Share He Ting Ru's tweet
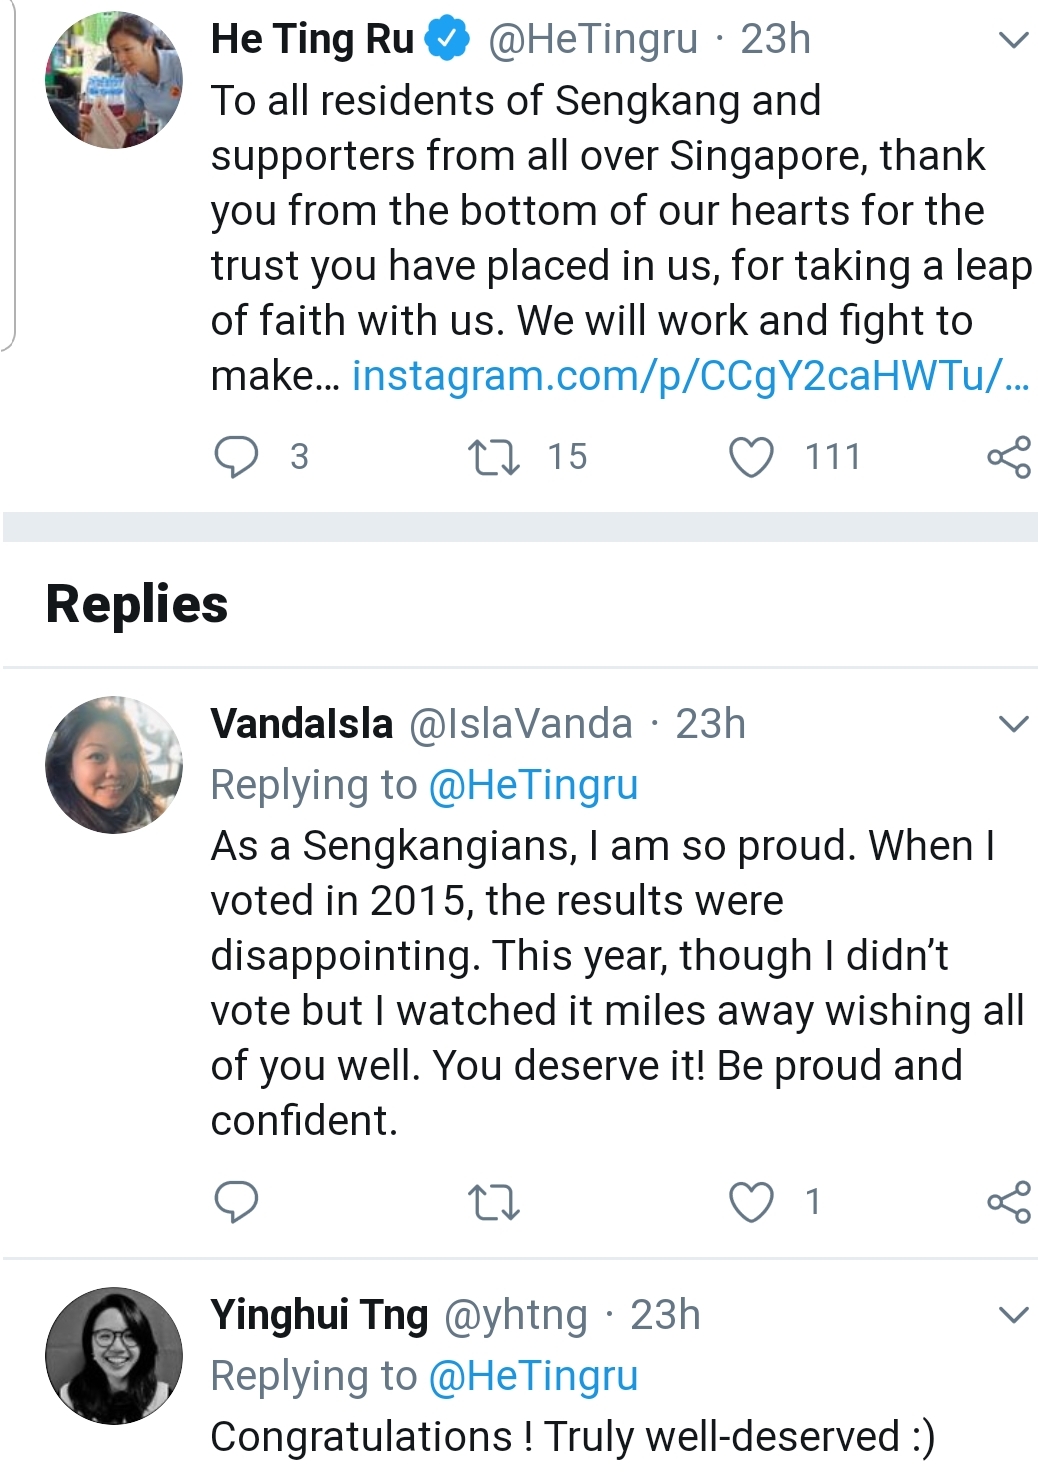Image resolution: width=1038 pixels, height=1473 pixels. pyautogui.click(x=1008, y=457)
